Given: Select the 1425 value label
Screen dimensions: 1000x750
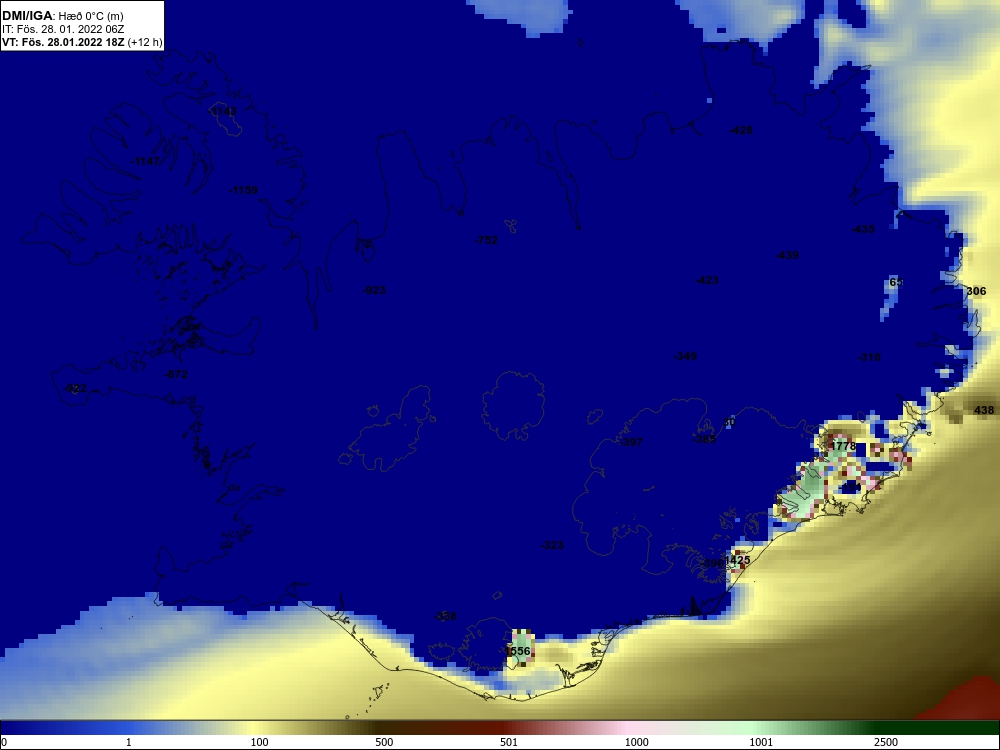Looking at the screenshot, I should pyautogui.click(x=738, y=561).
